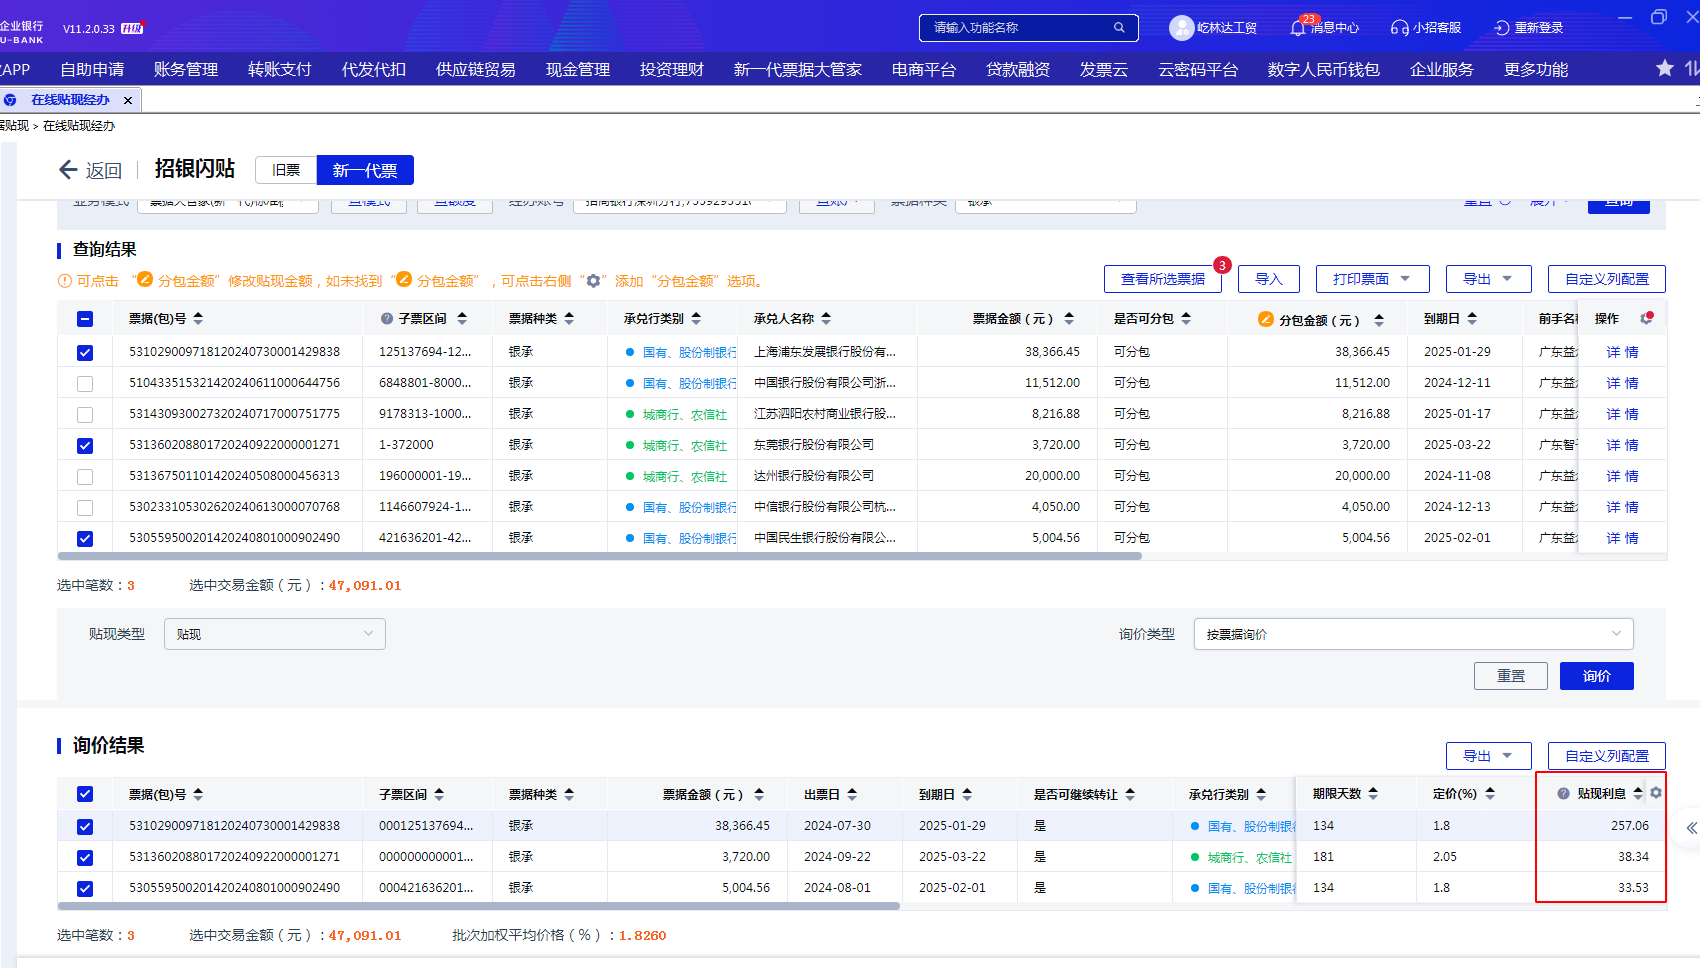Sort query results by 票据(包)号

(x=198, y=319)
